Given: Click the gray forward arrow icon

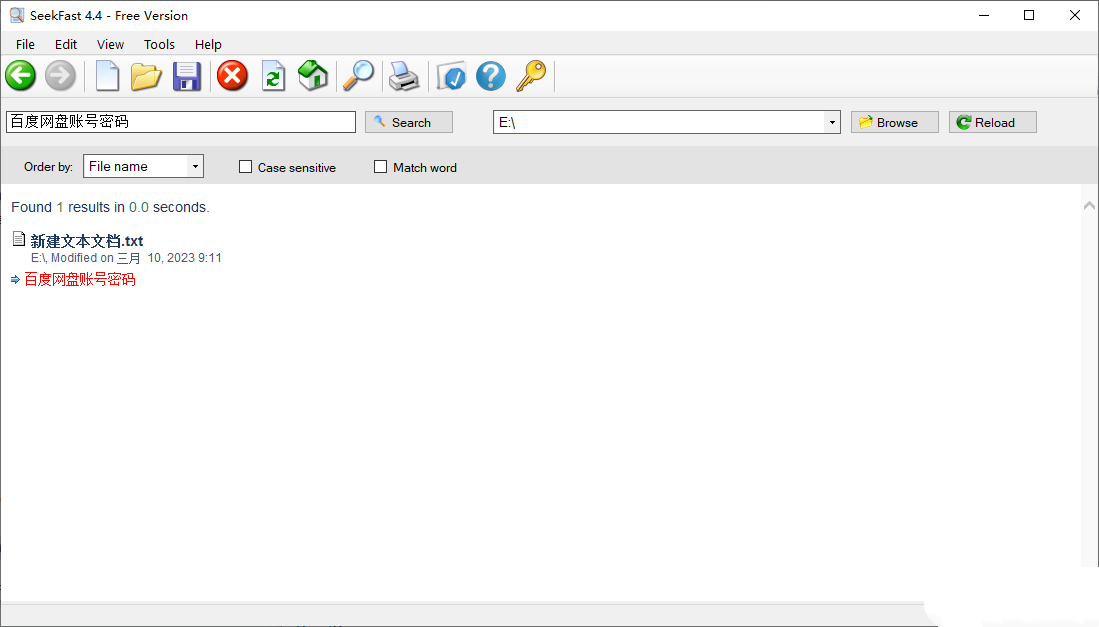Looking at the screenshot, I should click(x=60, y=76).
